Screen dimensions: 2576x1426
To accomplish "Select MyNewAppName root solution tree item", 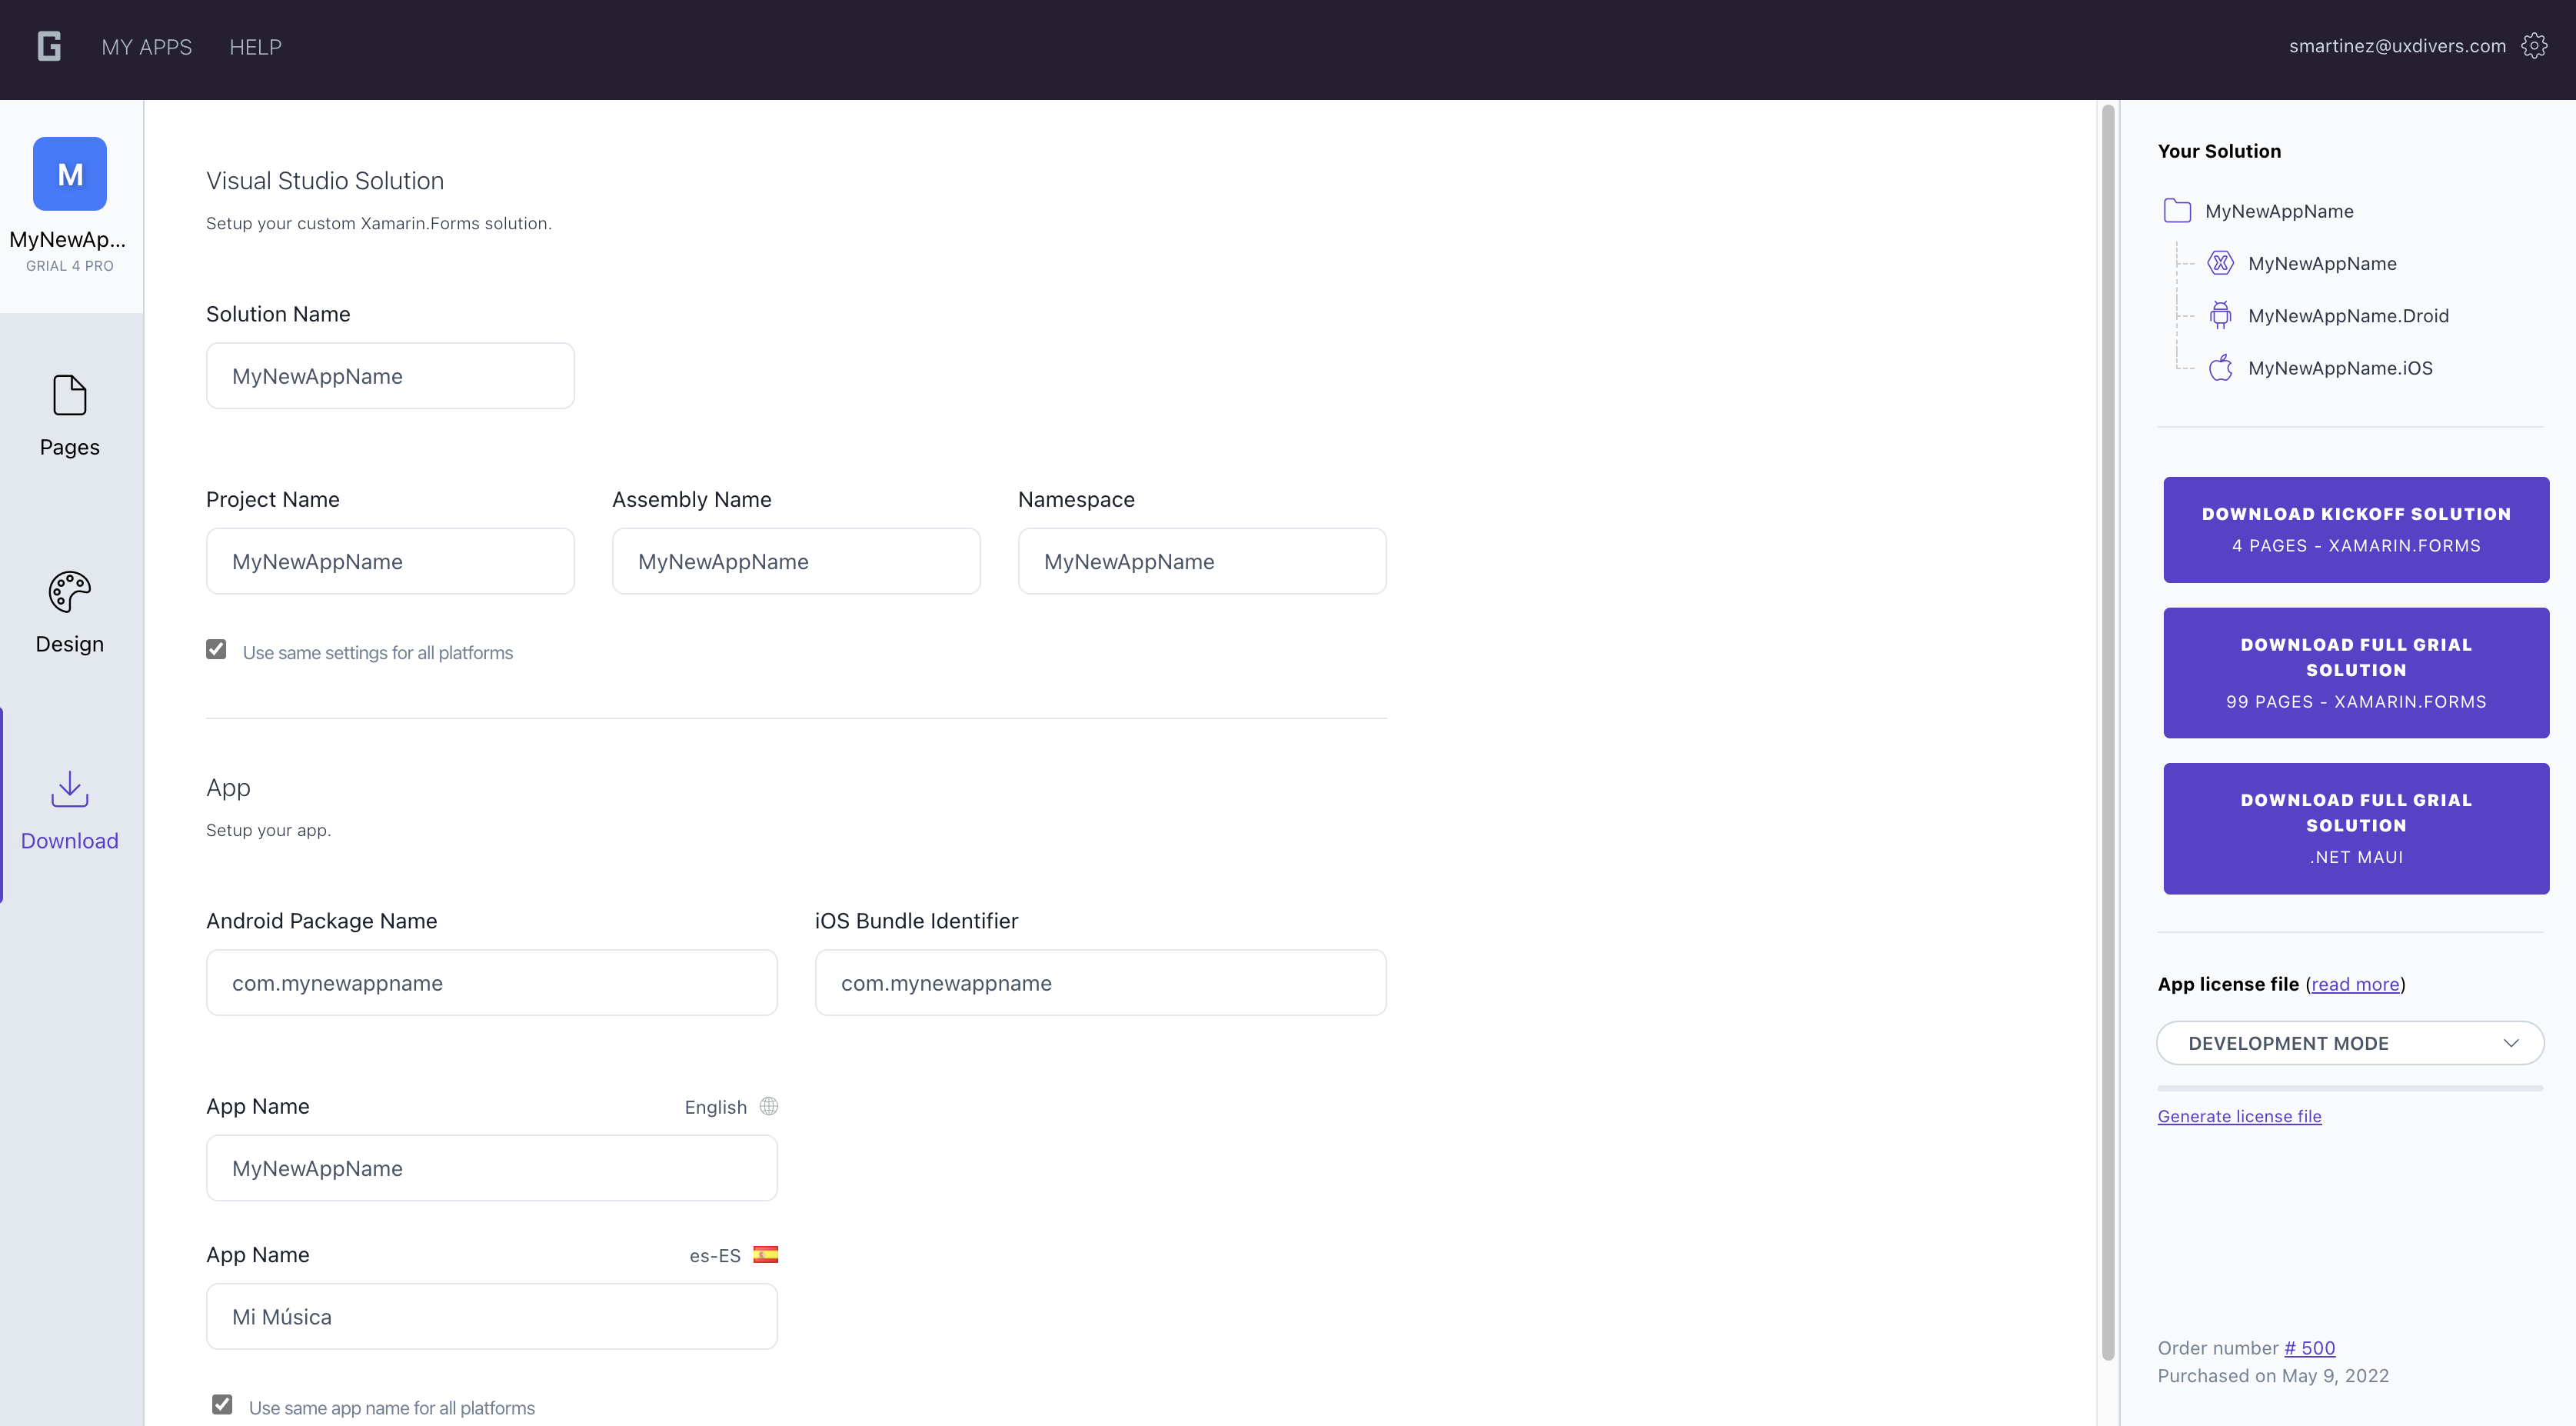I will coord(2279,211).
